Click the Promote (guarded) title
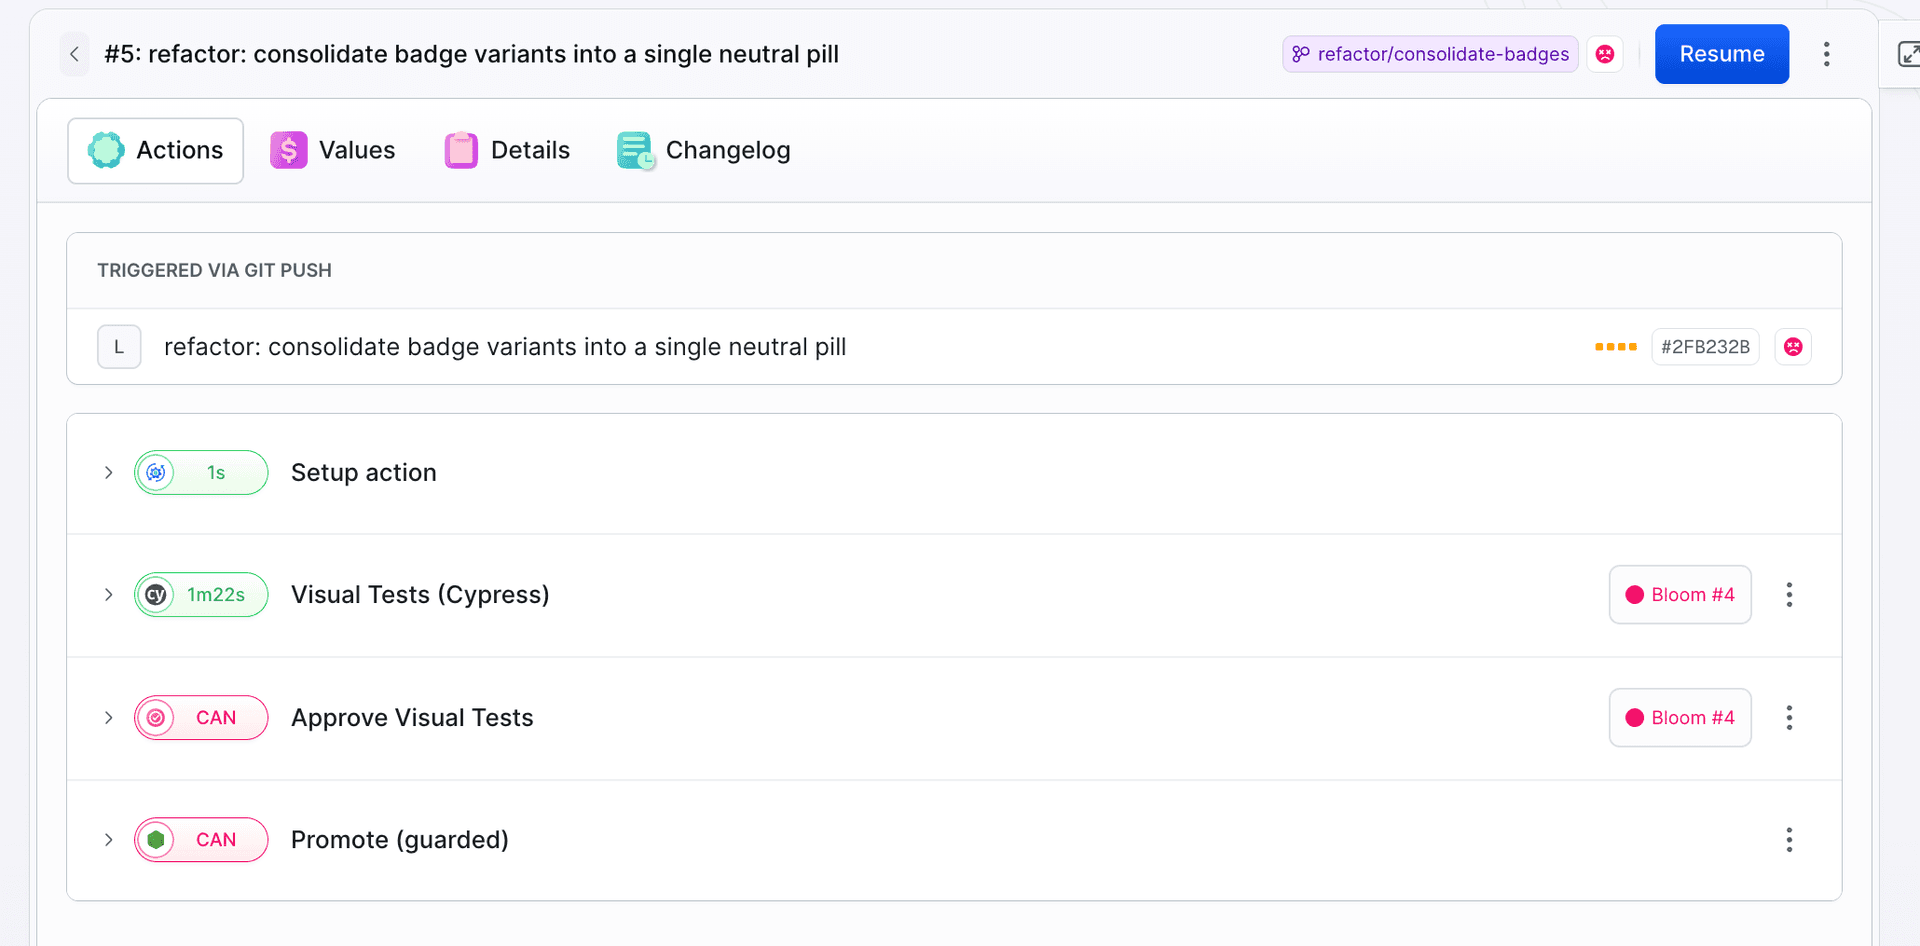 400,840
